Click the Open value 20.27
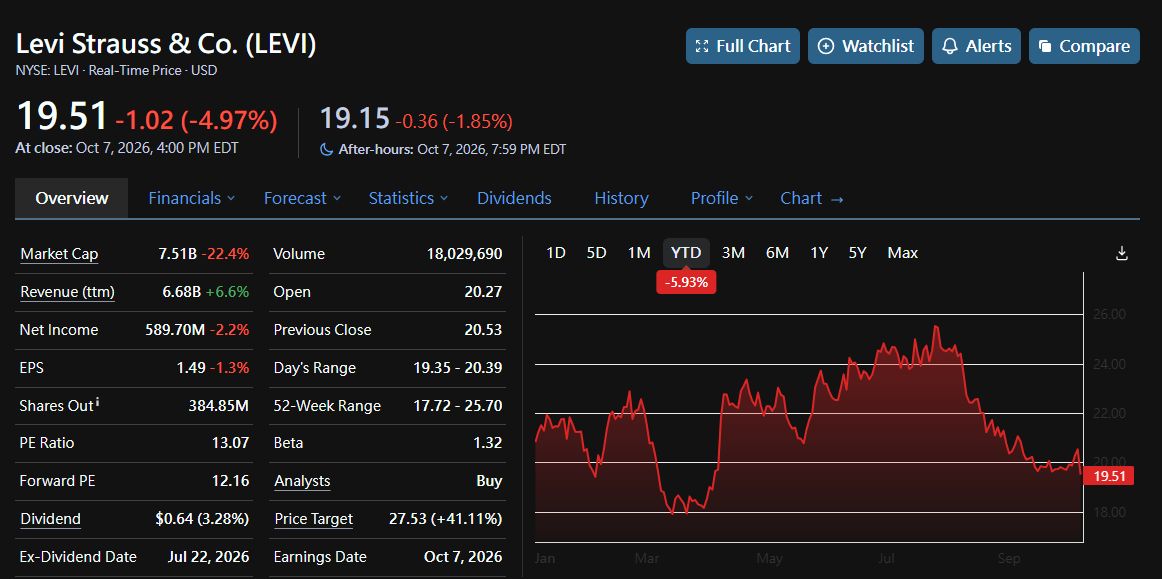1162x579 pixels. pyautogui.click(x=483, y=291)
